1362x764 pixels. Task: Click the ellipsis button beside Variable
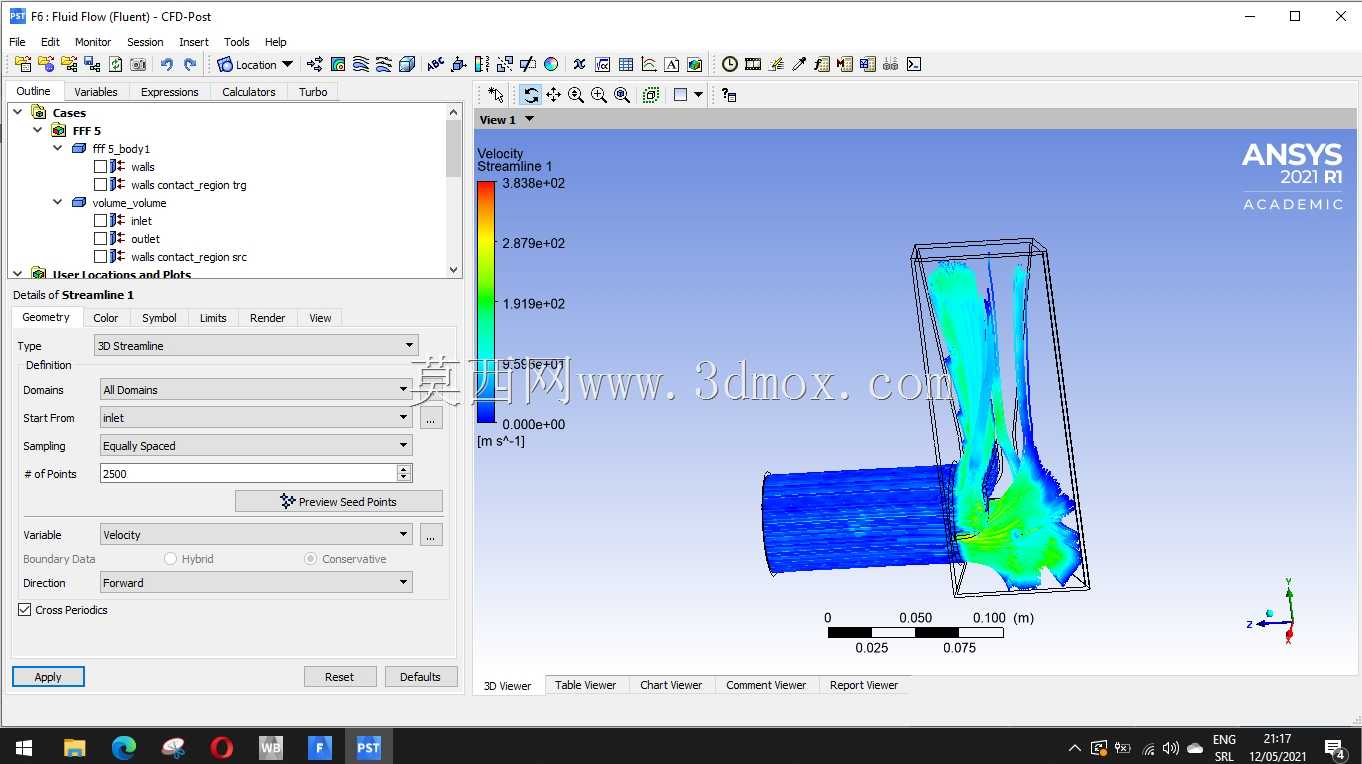[x=431, y=535]
